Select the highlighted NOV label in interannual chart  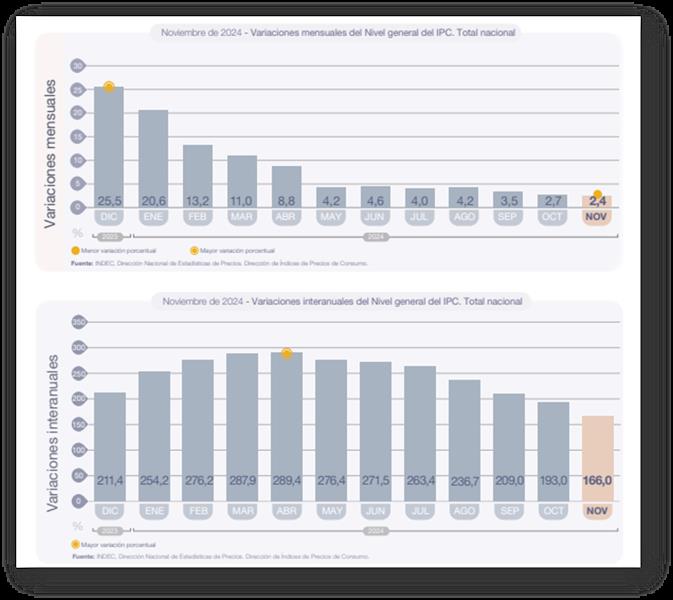[598, 511]
